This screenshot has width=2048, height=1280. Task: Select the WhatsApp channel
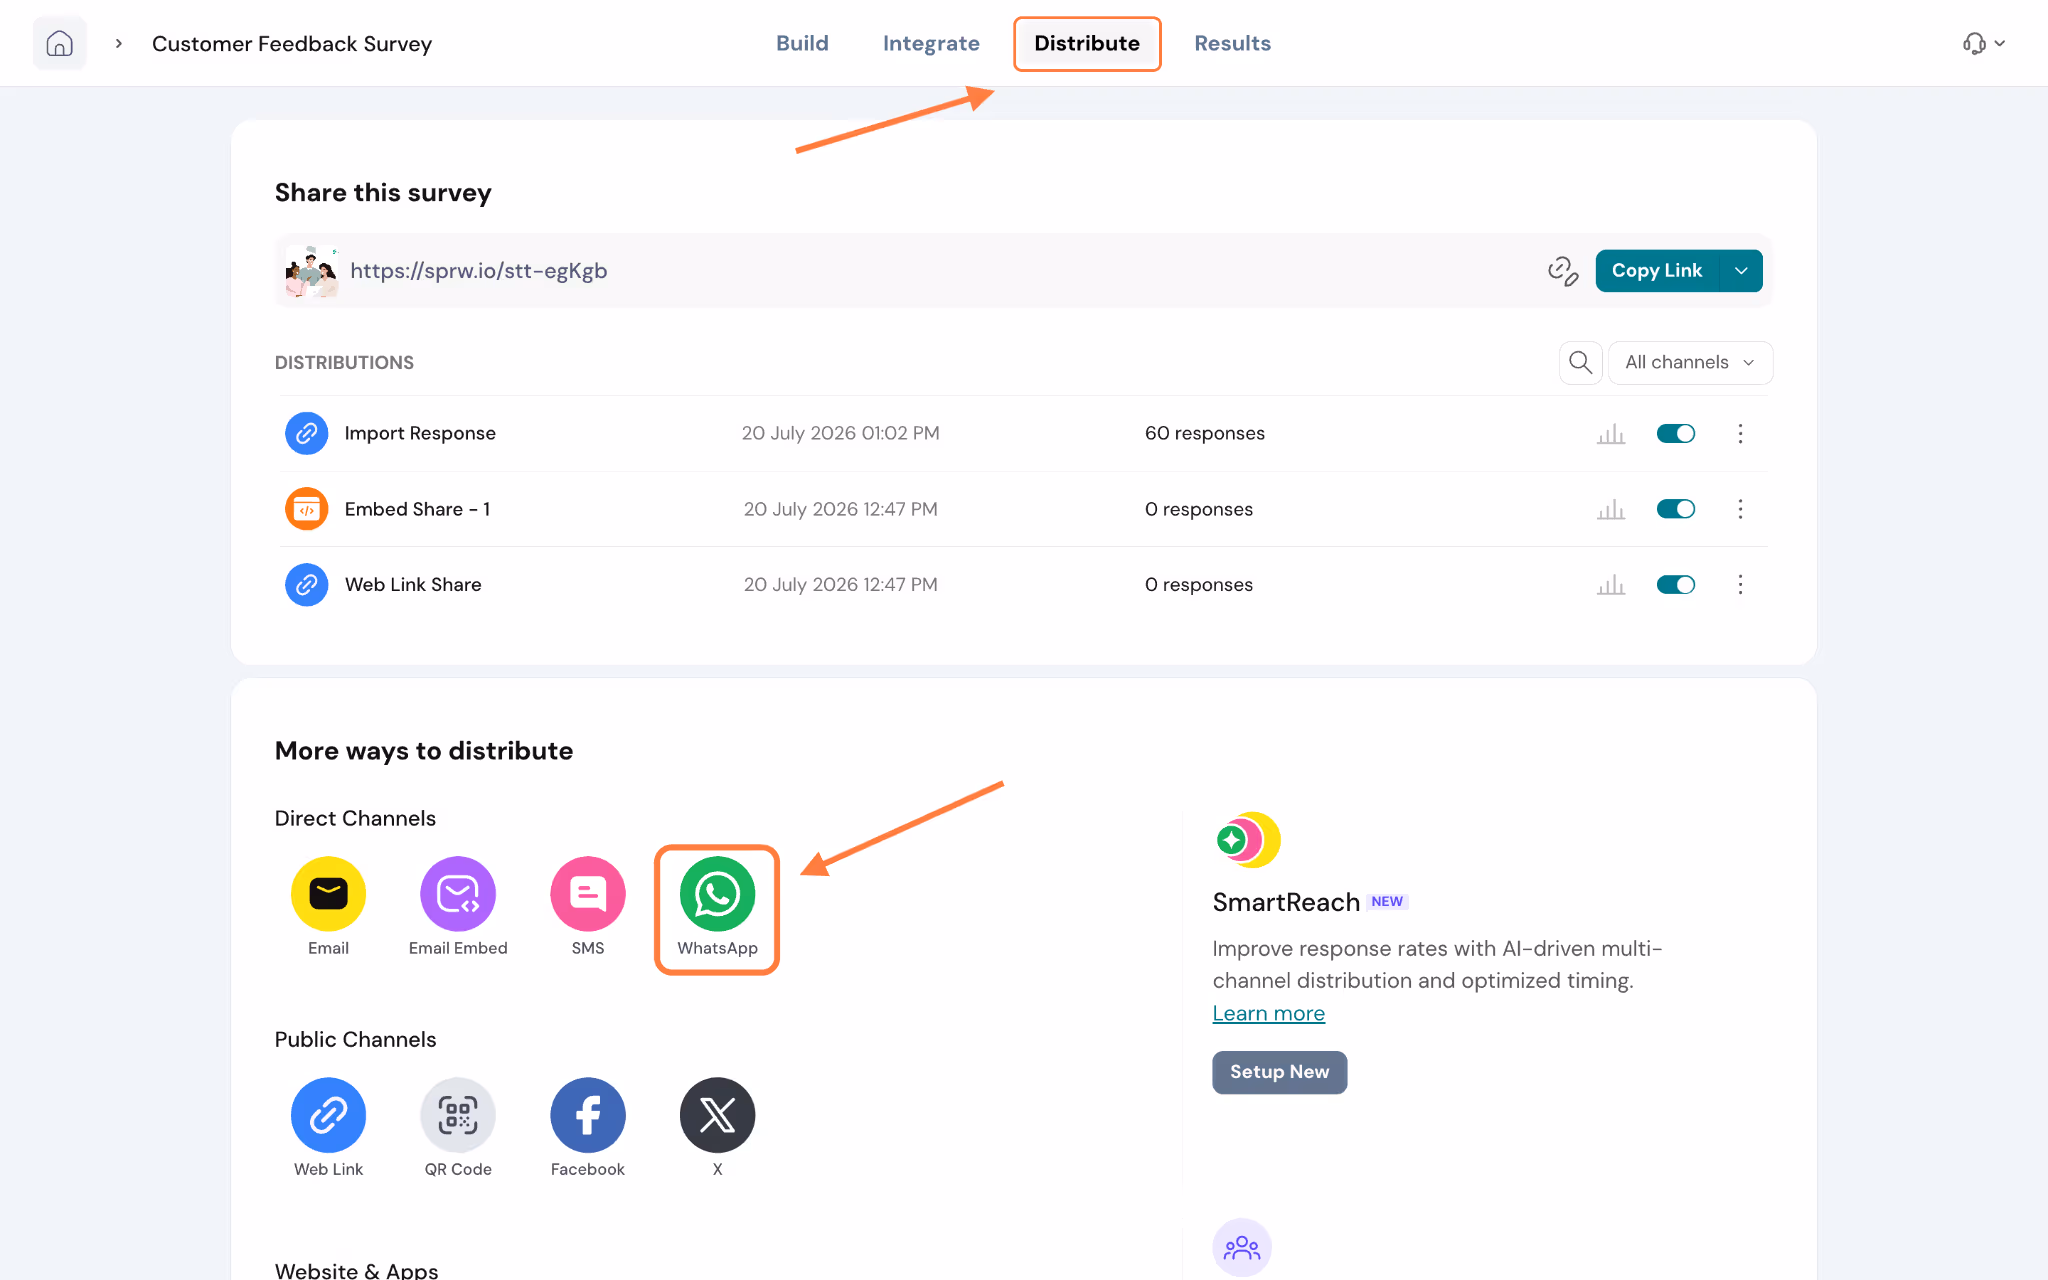pyautogui.click(x=717, y=908)
